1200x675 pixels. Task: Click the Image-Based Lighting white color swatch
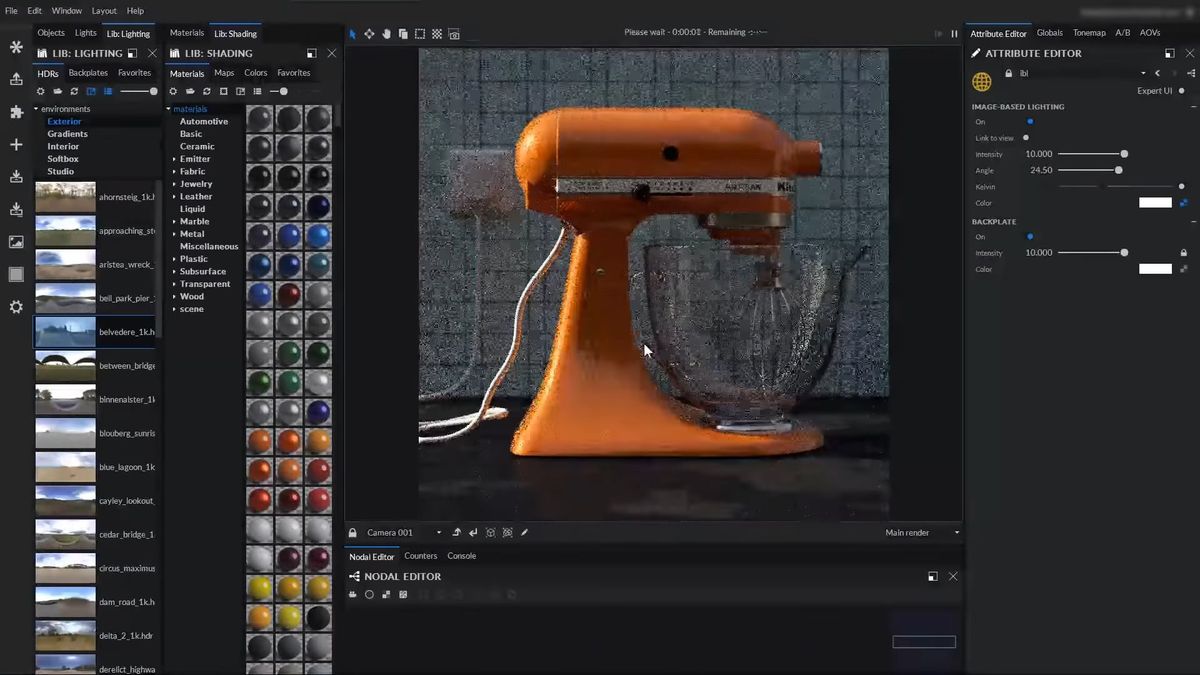1155,203
